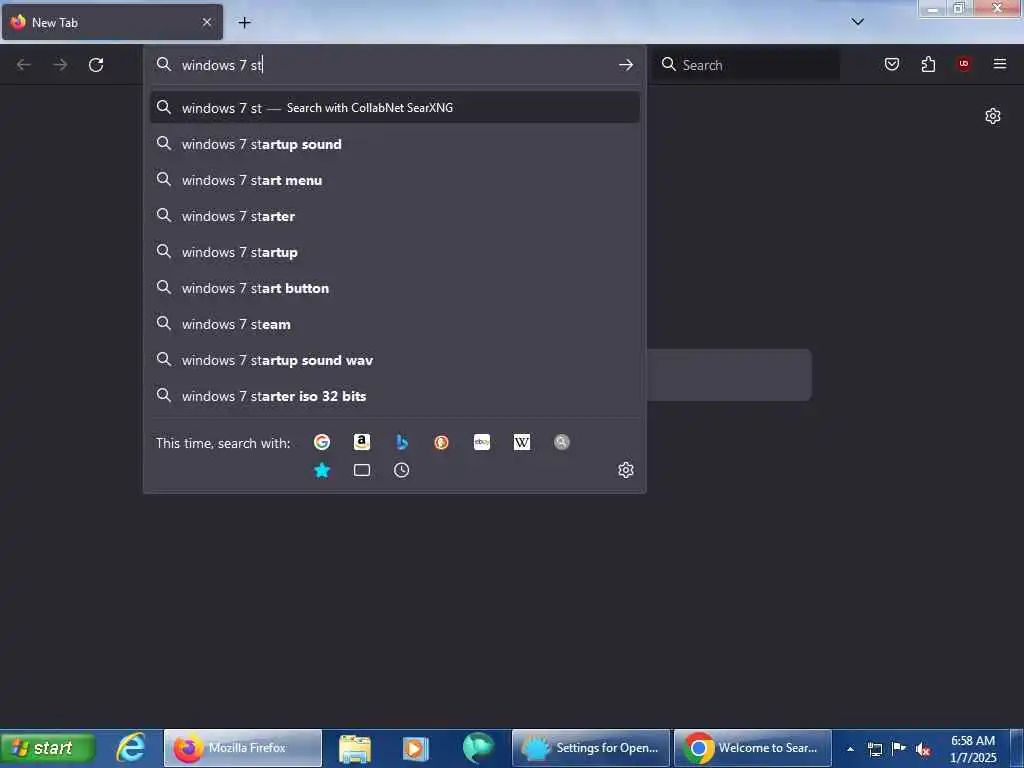1024x768 pixels.
Task: Open Windows Media Player taskbar icon
Action: 415,748
